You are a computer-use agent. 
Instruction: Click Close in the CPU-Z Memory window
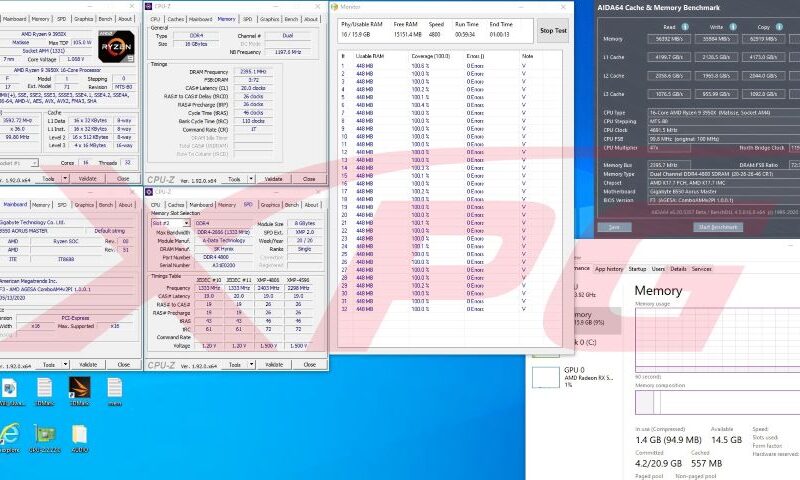[309, 179]
